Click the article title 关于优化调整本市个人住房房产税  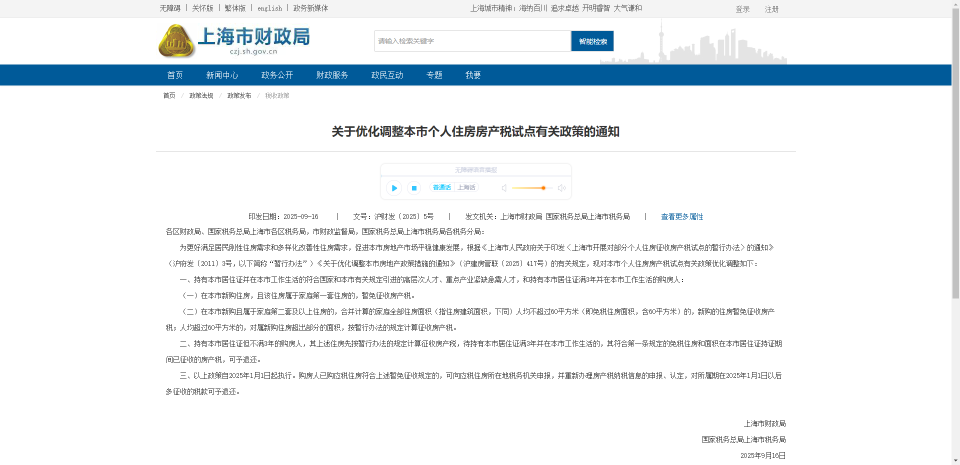(476, 132)
